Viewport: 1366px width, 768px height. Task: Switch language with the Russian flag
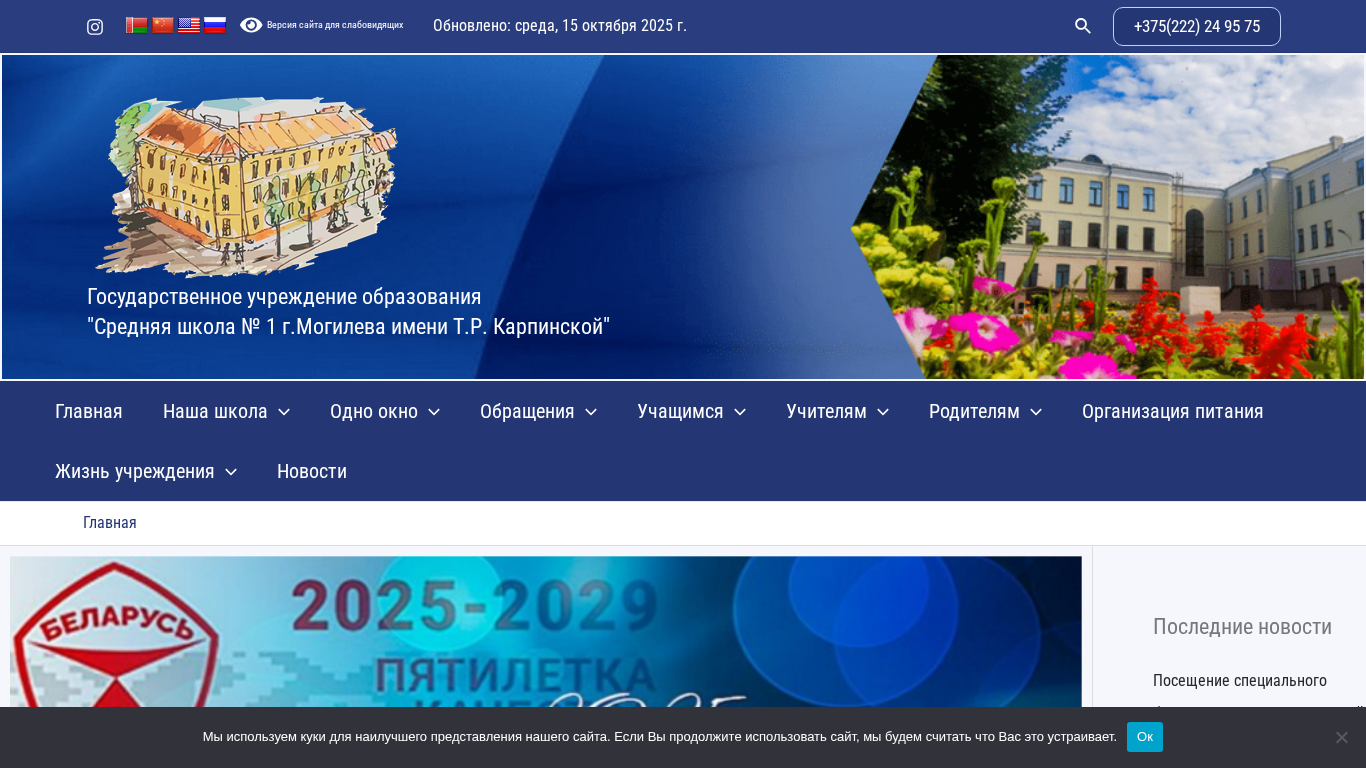tap(215, 25)
